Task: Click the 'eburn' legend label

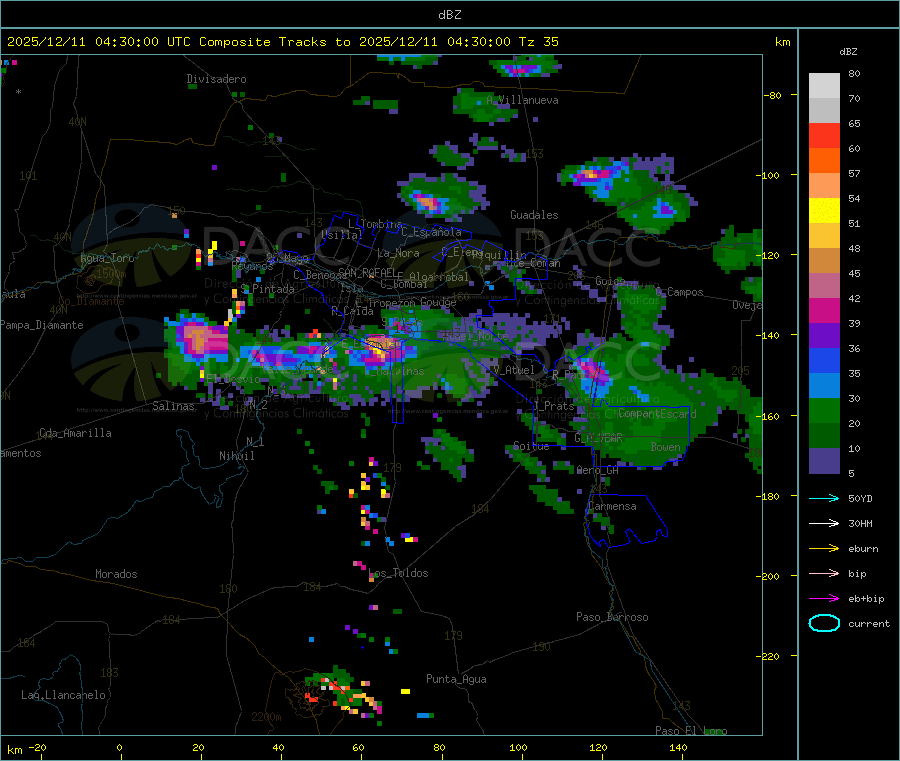Action: coord(863,549)
